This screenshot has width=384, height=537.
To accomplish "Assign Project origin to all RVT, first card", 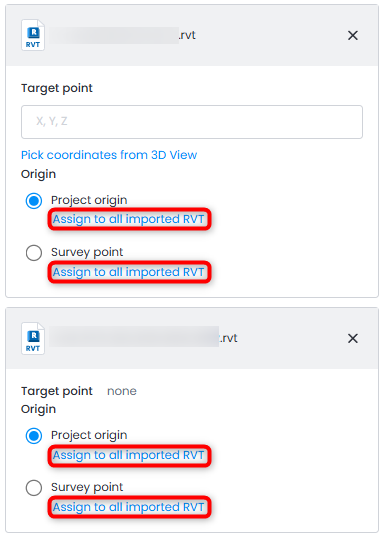I will 129,219.
